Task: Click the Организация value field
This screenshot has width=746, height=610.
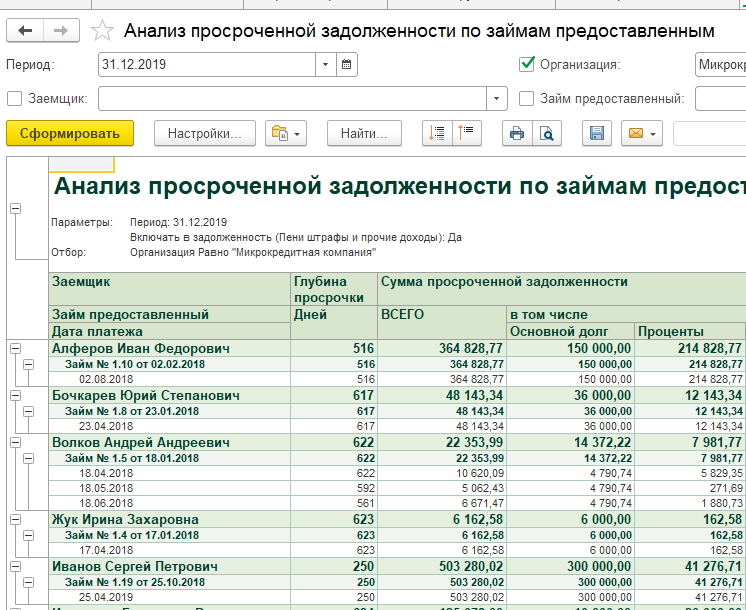Action: pos(720,64)
